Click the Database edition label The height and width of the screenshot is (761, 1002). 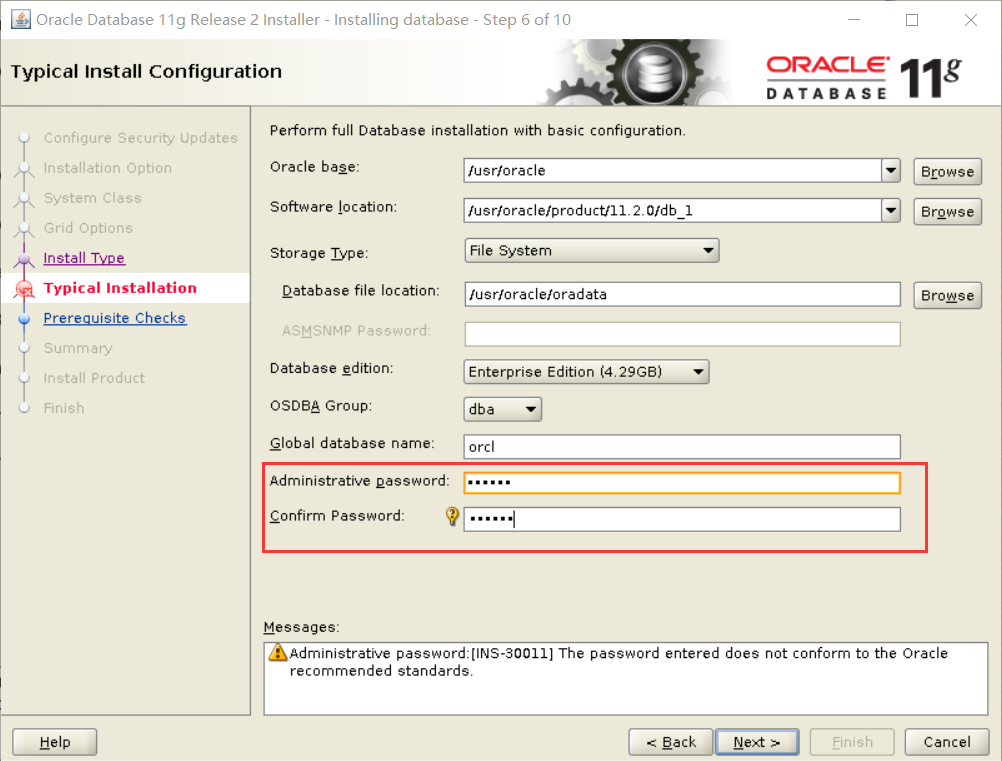[x=332, y=368]
